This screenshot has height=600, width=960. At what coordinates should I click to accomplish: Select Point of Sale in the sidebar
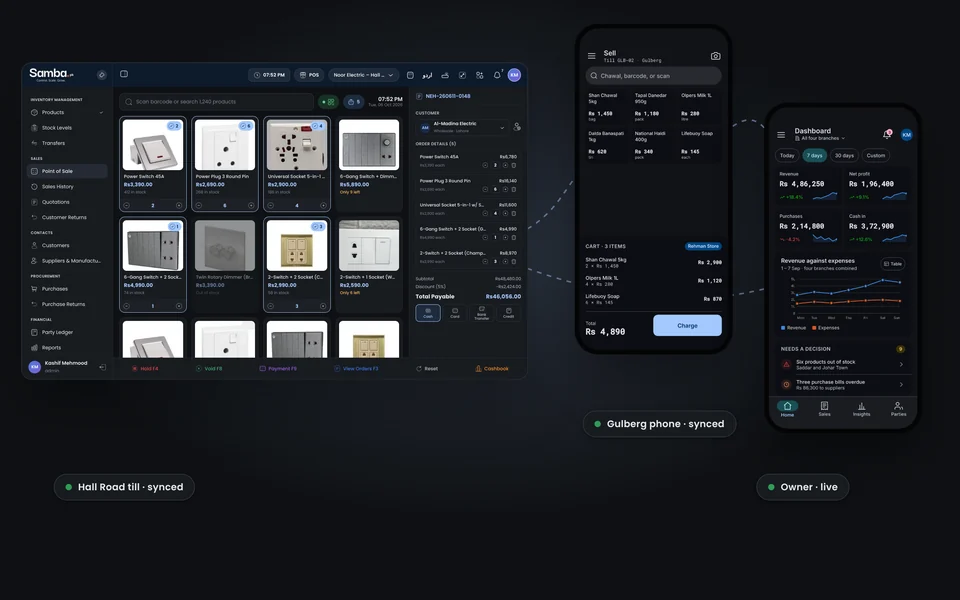(x=67, y=171)
